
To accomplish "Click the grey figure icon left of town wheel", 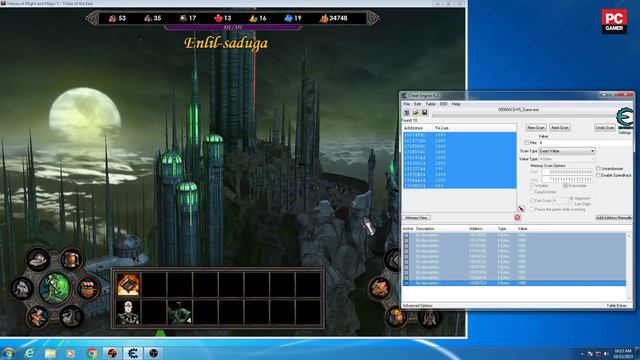I will (x=21, y=288).
